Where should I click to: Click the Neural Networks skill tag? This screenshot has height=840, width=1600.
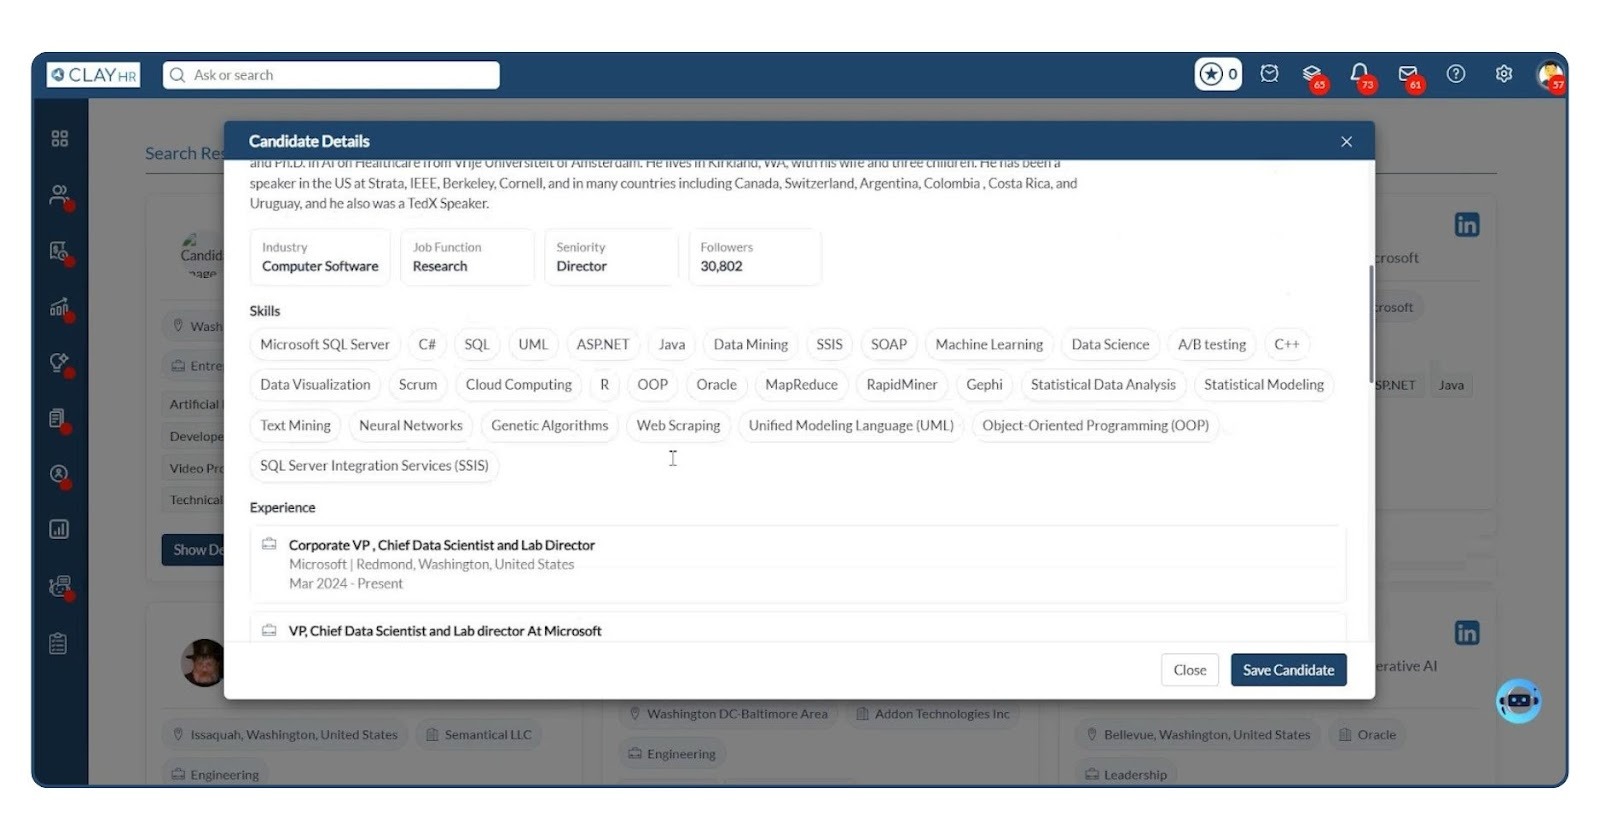pyautogui.click(x=411, y=426)
